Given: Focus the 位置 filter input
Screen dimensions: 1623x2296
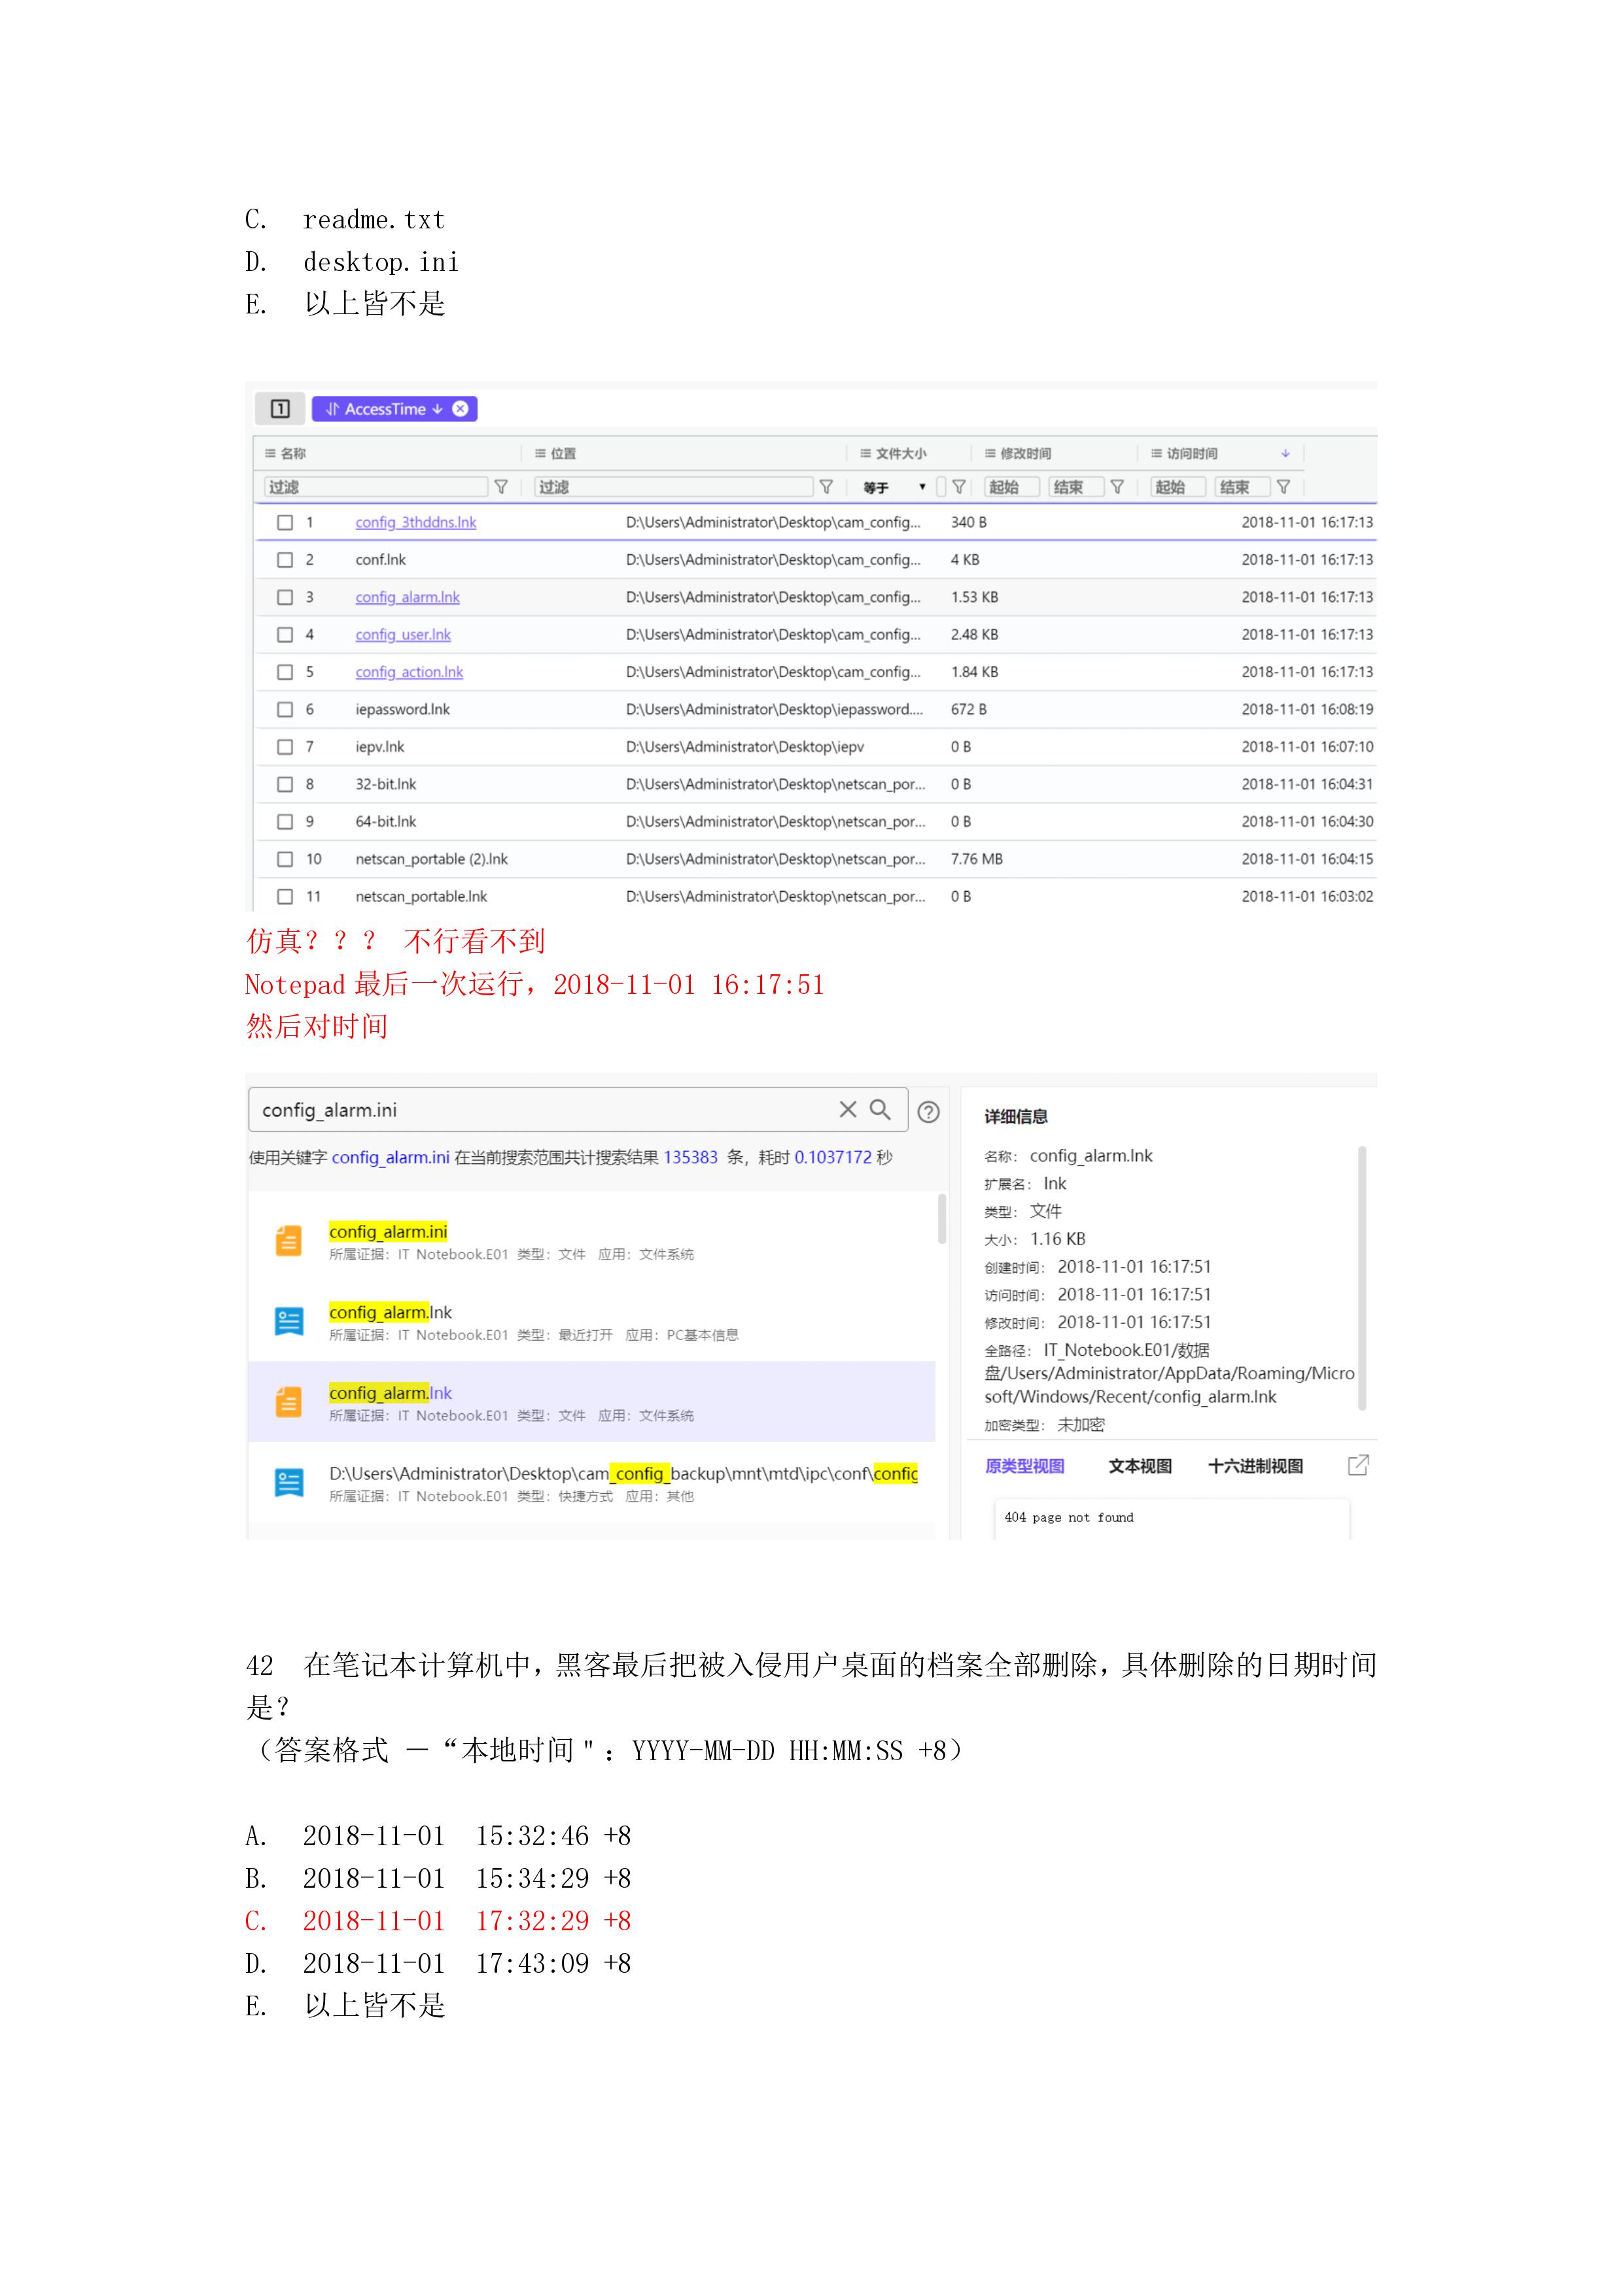Looking at the screenshot, I should pos(674,487).
